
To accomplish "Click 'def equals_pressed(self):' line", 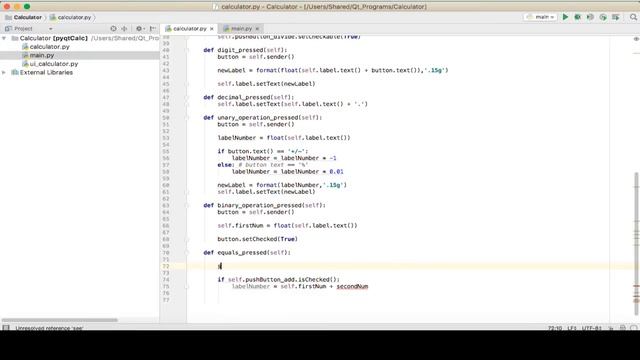I will [x=247, y=253].
